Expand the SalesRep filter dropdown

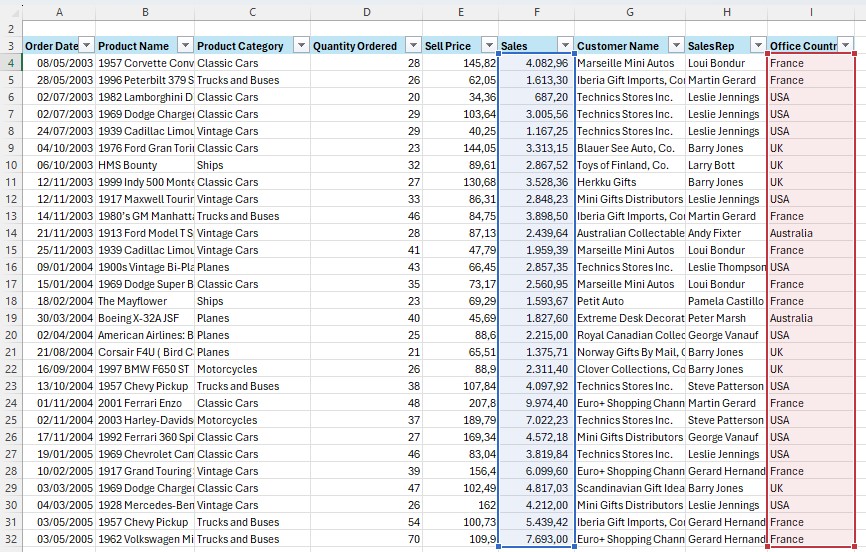tap(756, 46)
